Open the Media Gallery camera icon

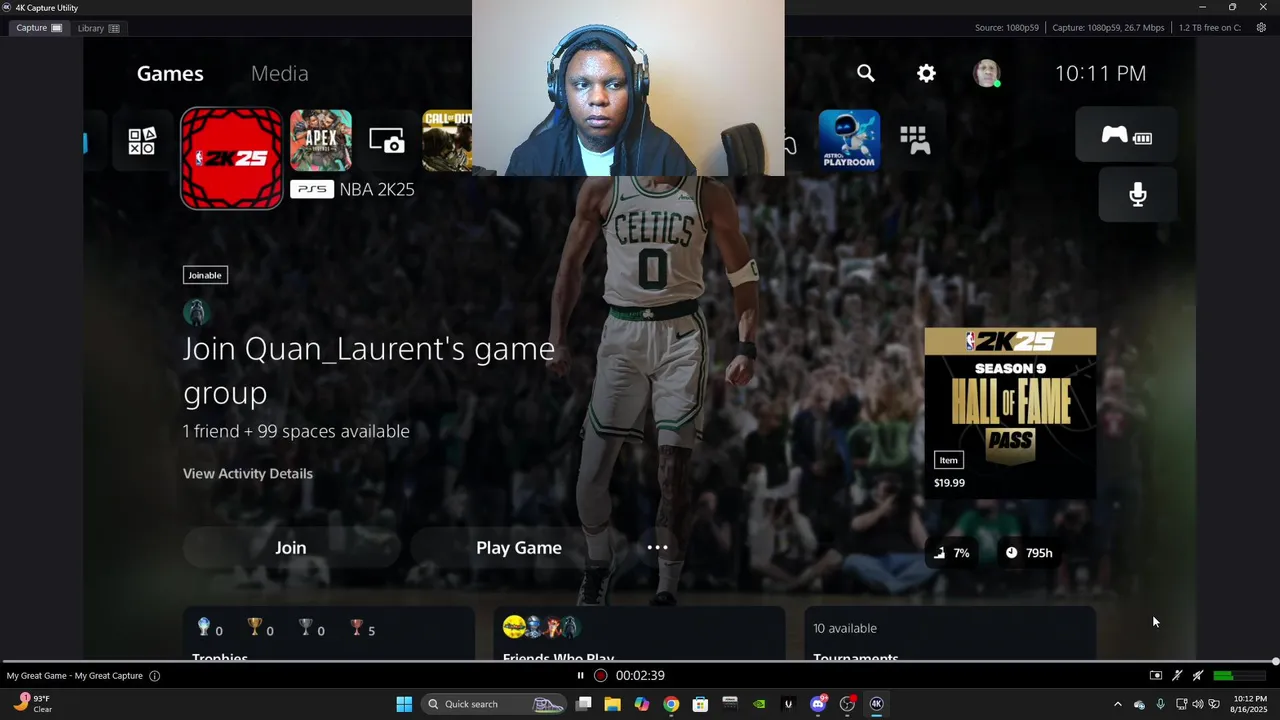click(x=387, y=141)
